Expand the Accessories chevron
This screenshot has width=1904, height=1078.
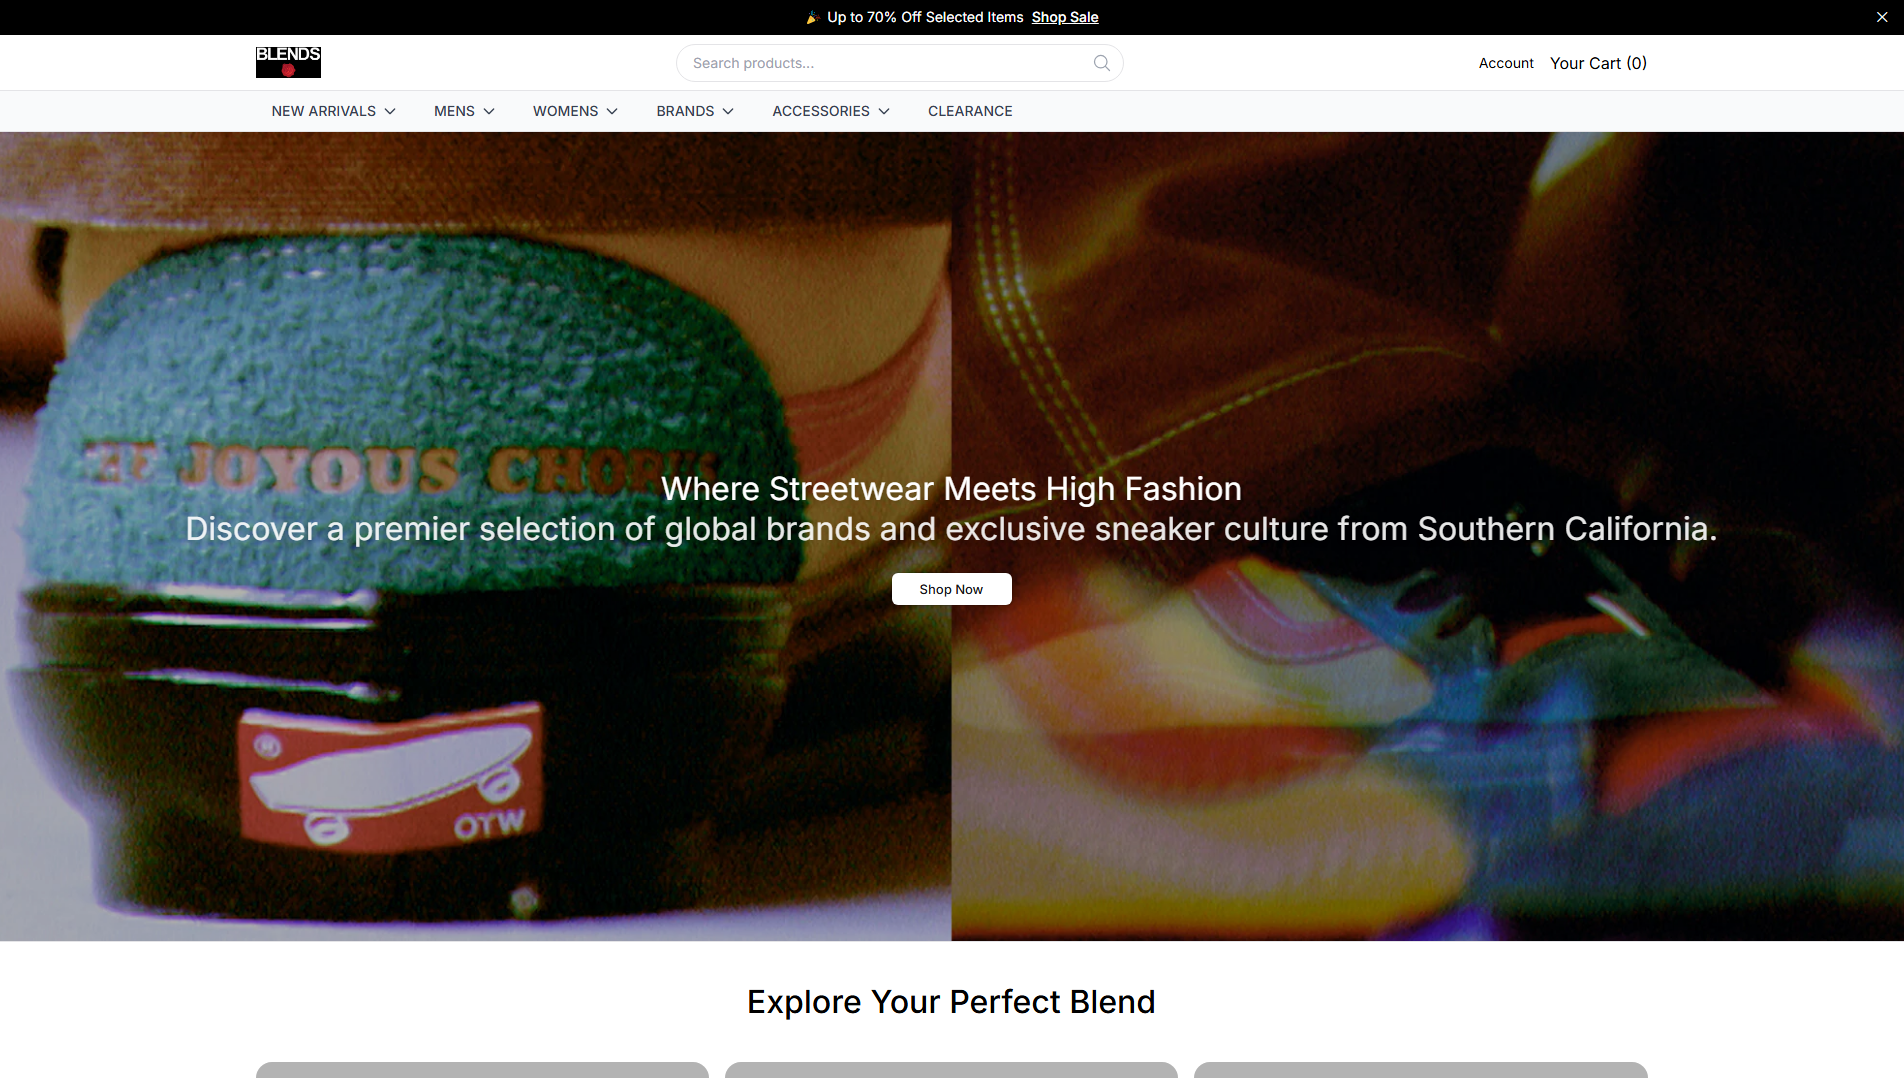(884, 111)
